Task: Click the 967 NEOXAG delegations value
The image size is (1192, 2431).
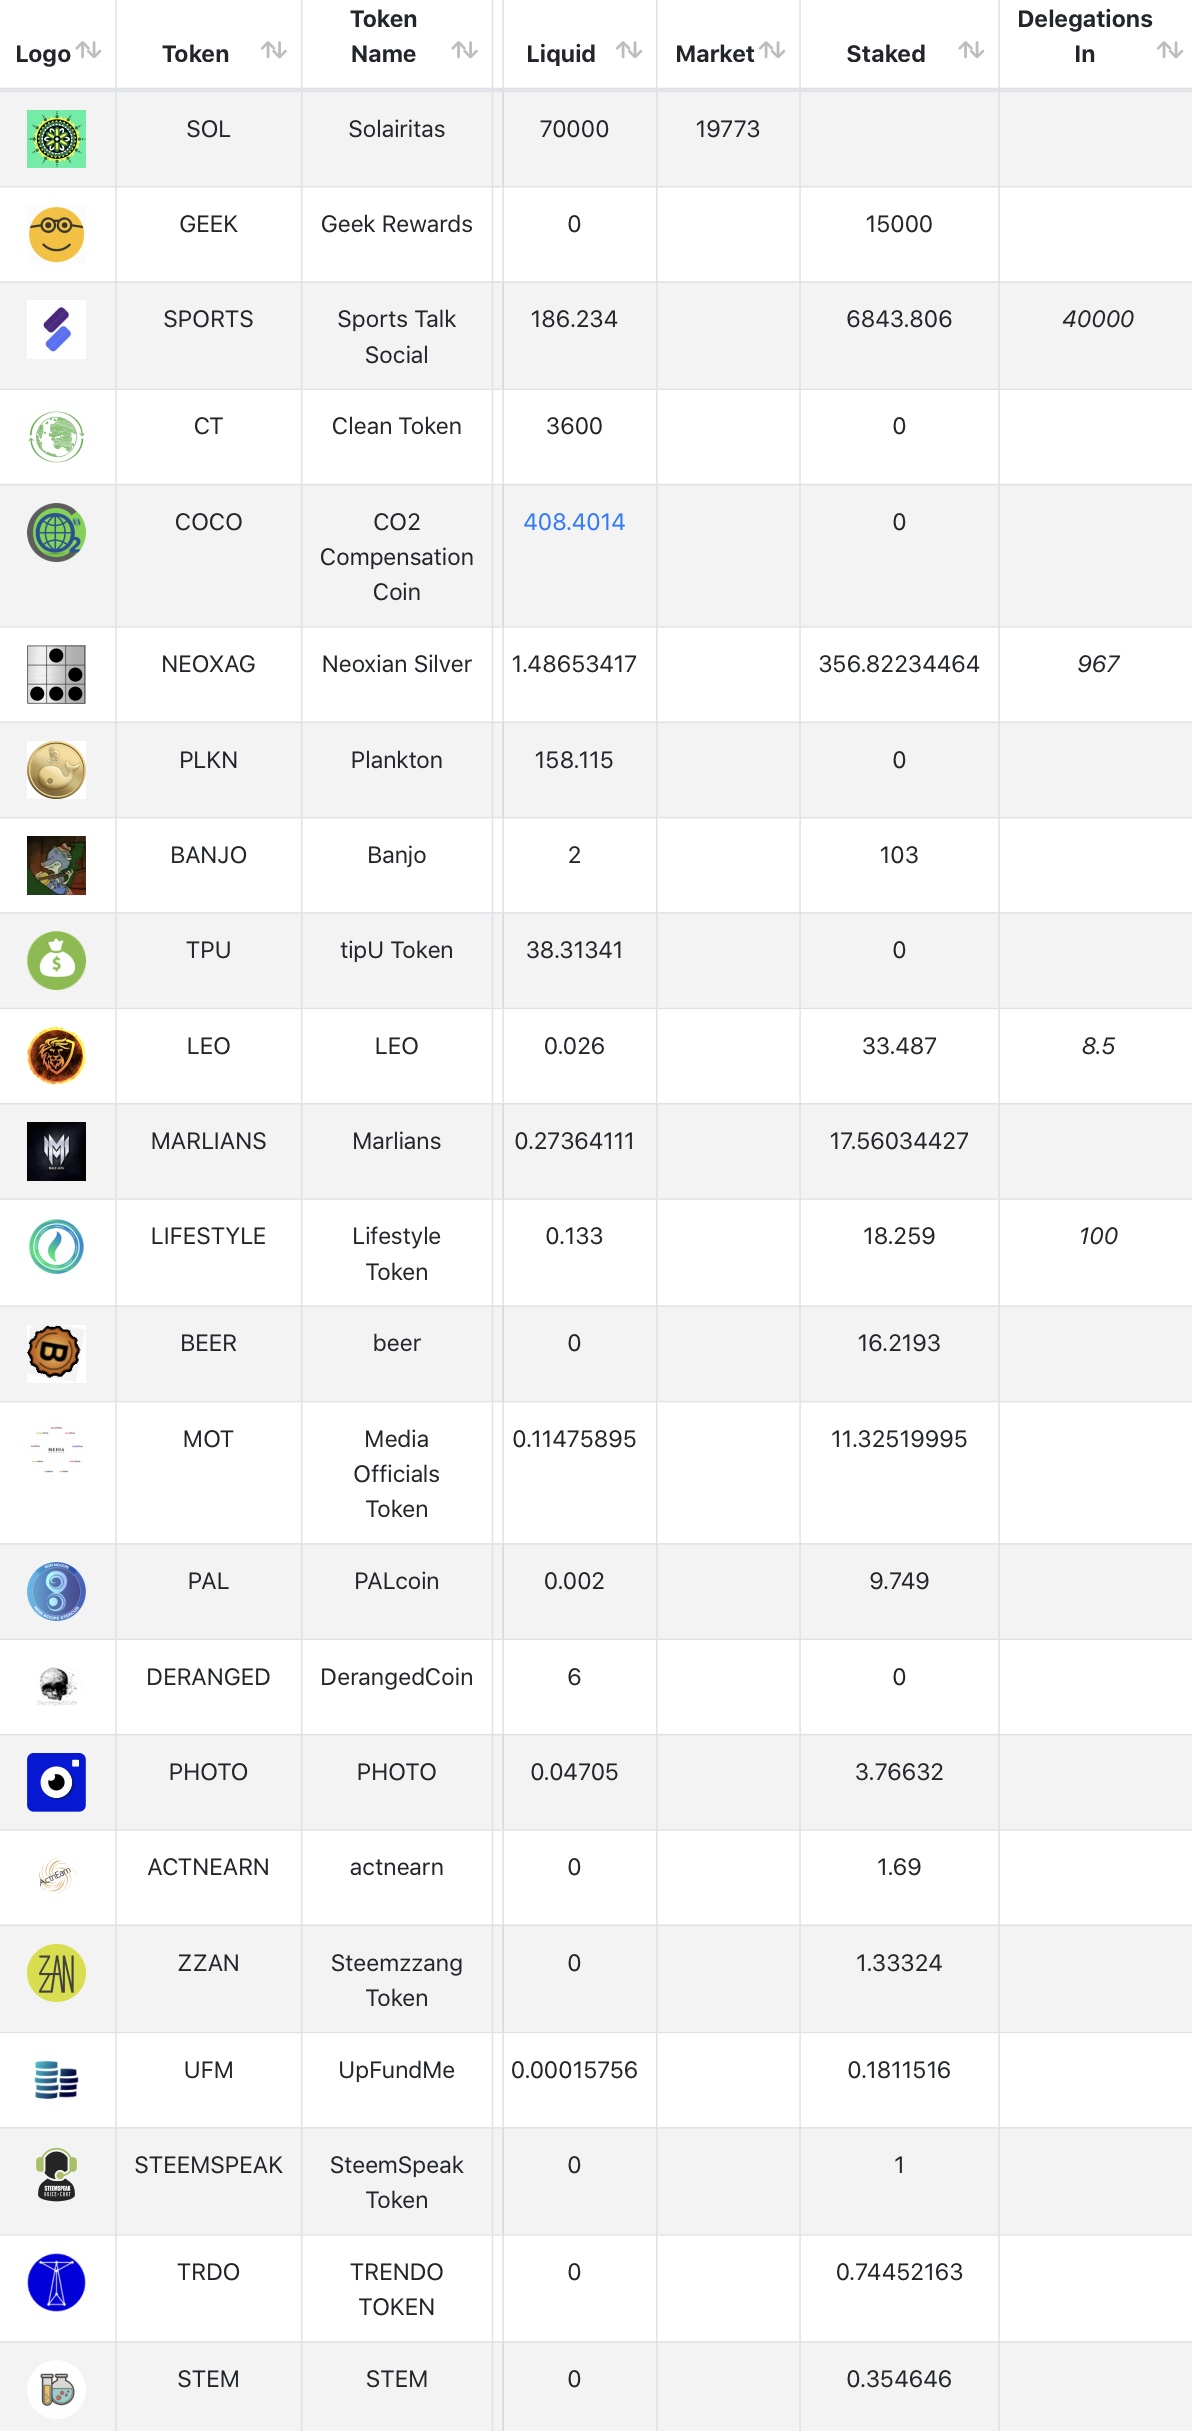Action: [1097, 664]
